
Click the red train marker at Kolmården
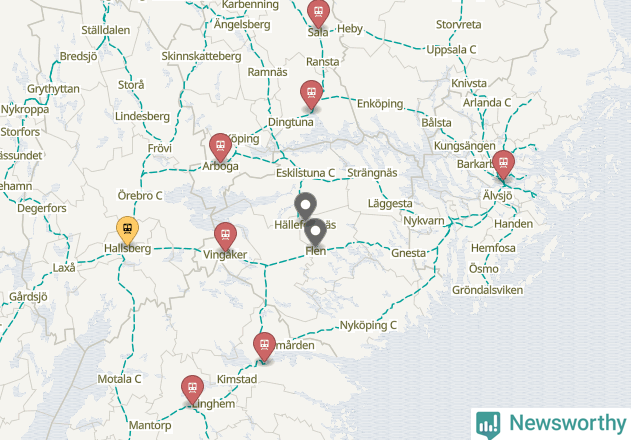(x=264, y=347)
